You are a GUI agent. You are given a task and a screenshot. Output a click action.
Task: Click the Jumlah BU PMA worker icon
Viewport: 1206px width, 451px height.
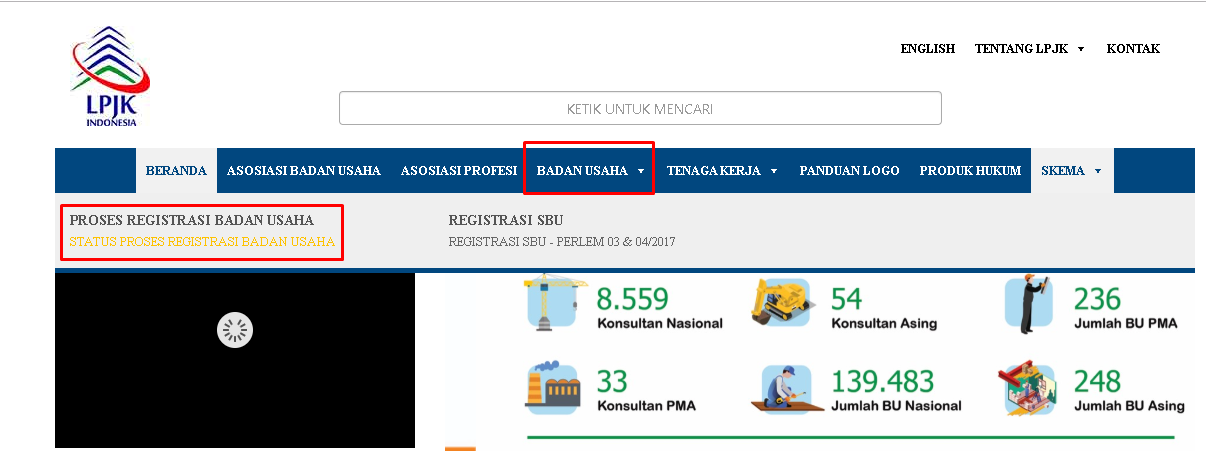[1027, 303]
